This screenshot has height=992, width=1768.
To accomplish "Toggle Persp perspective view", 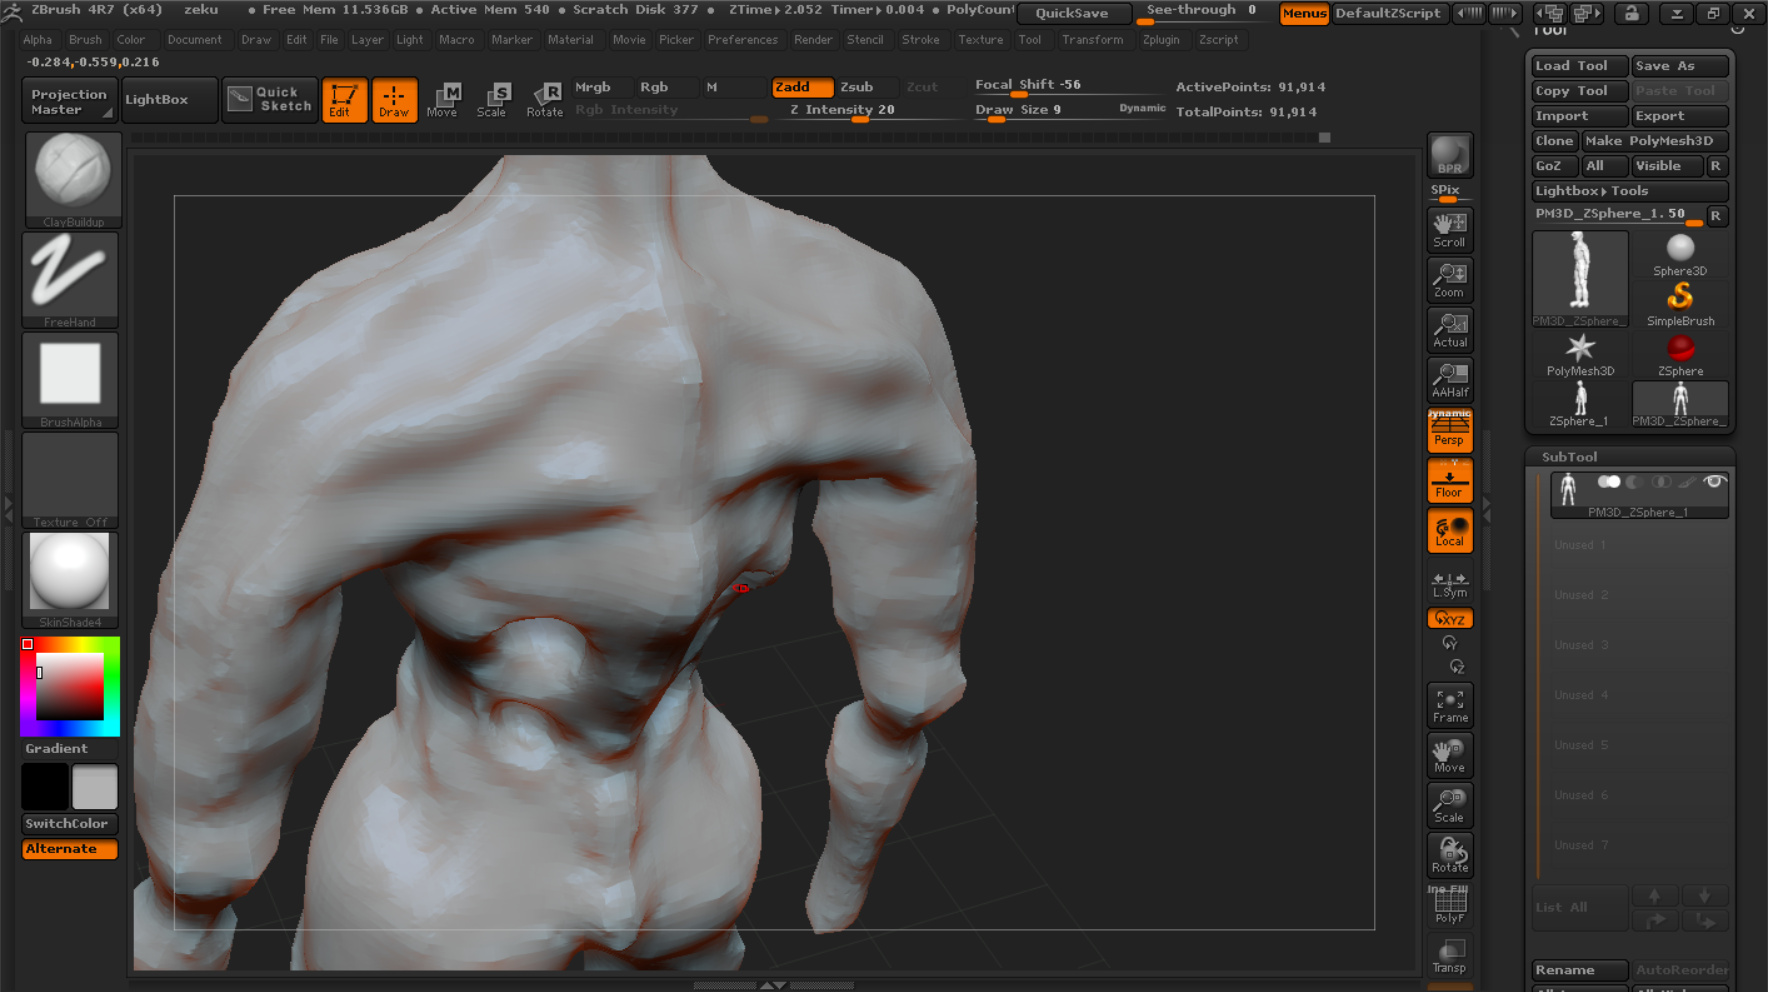I will click(1449, 430).
